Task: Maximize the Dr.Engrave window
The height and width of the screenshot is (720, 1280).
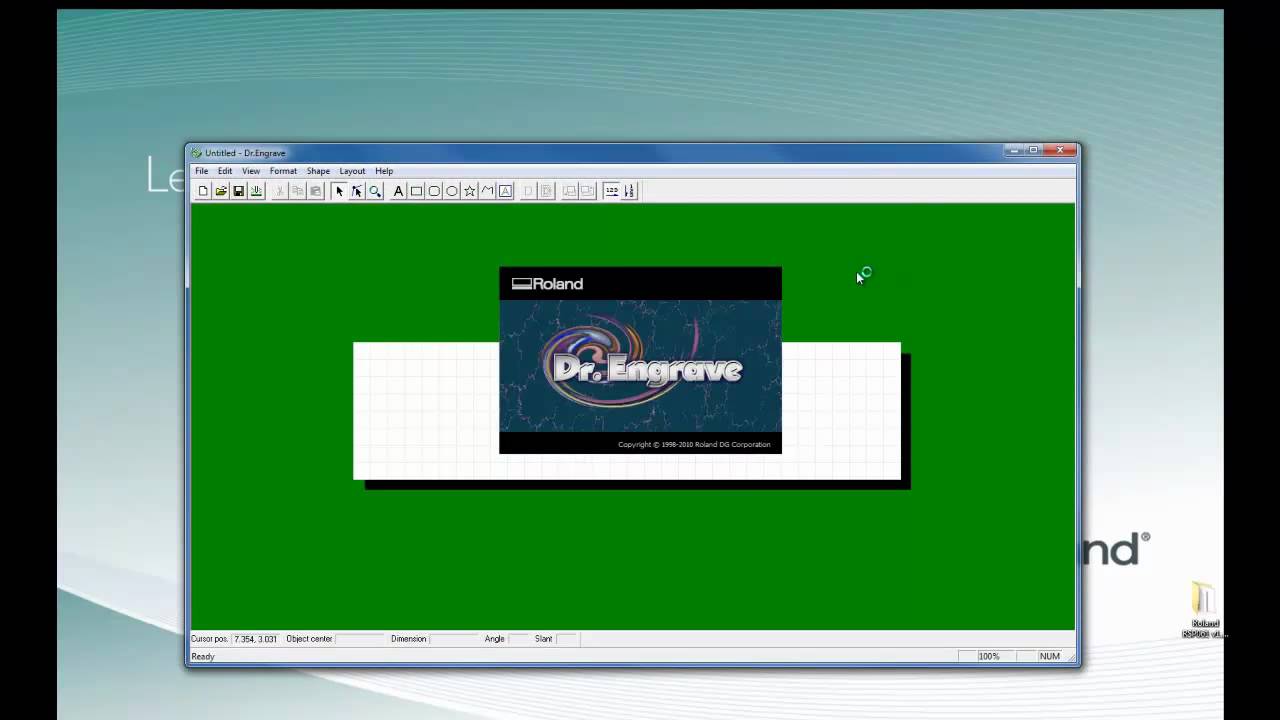Action: point(1034,150)
